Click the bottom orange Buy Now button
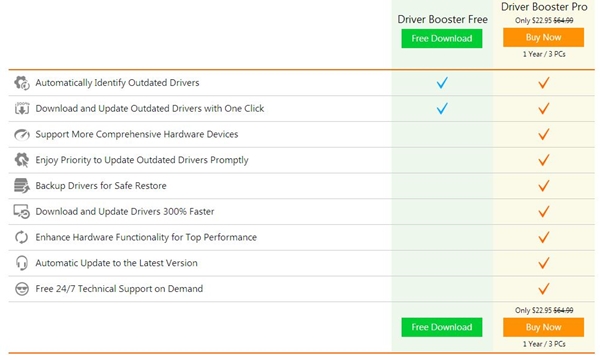The image size is (600, 360). [543, 327]
